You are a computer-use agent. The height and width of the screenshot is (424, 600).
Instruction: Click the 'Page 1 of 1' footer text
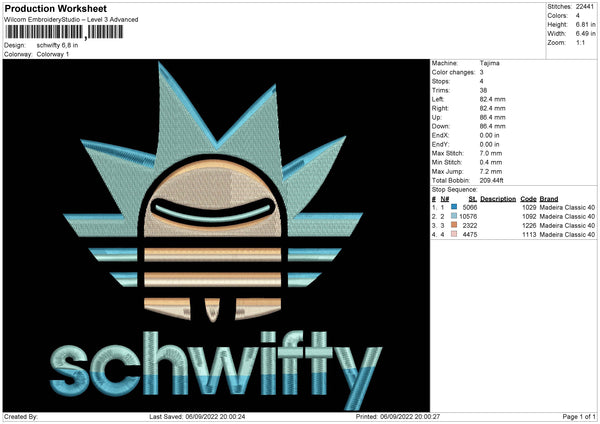579,416
